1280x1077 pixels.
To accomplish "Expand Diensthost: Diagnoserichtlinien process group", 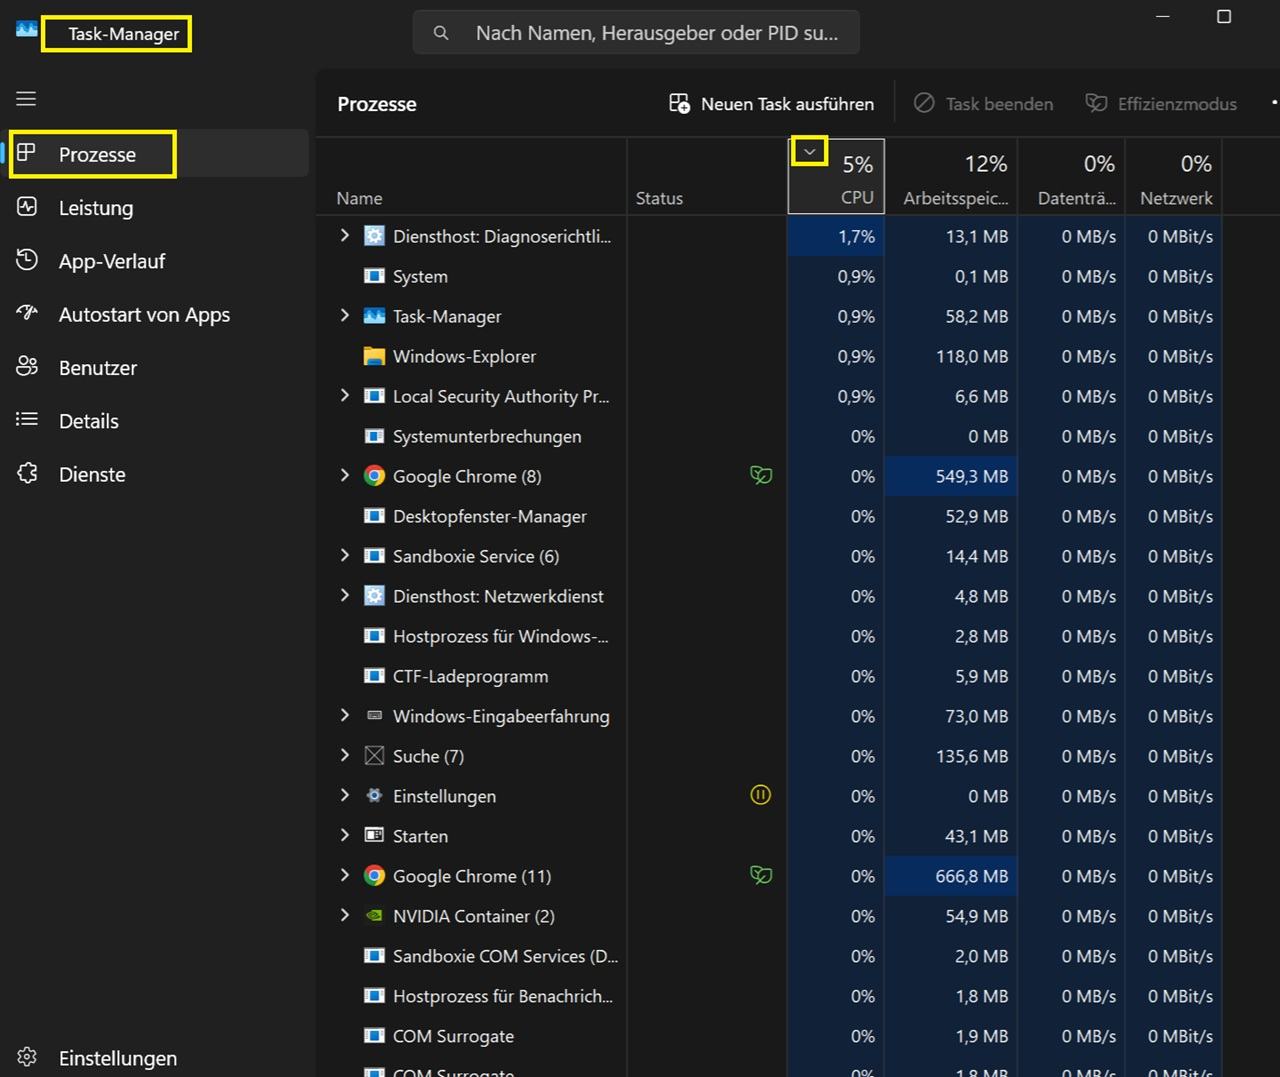I will pyautogui.click(x=345, y=235).
